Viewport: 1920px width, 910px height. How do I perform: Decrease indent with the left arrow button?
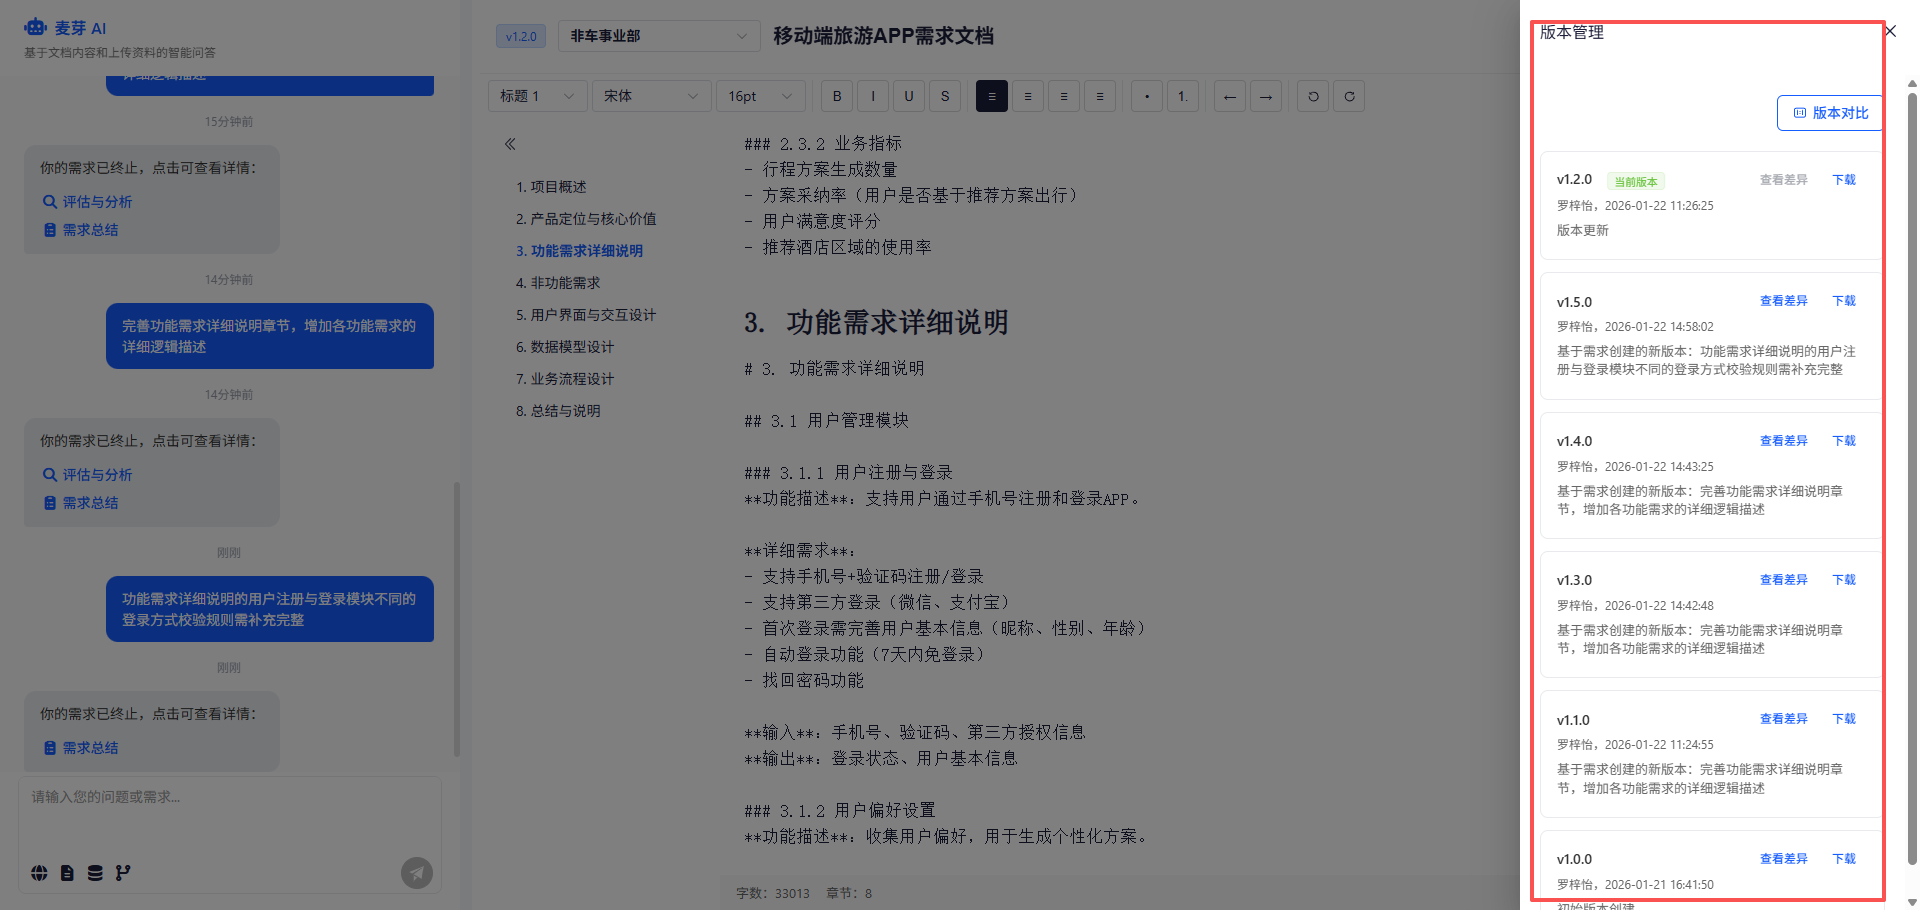pyautogui.click(x=1230, y=96)
